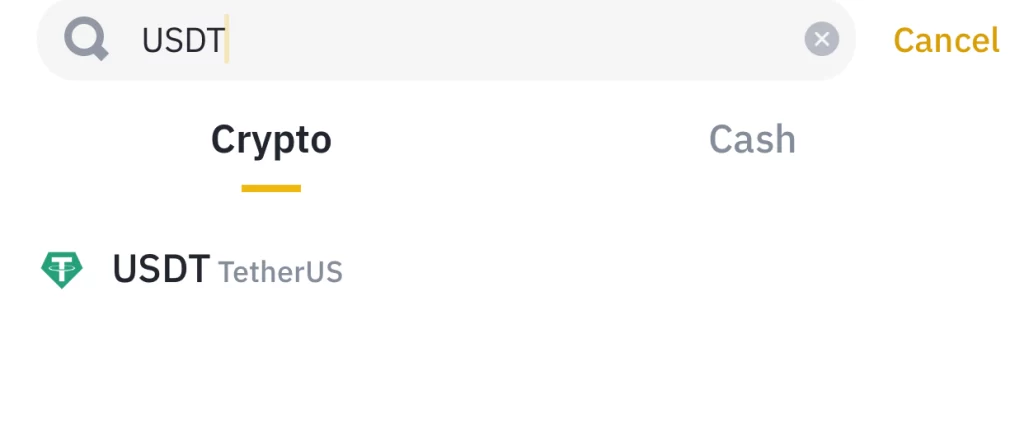Click the search lens left of USDT

point(86,39)
